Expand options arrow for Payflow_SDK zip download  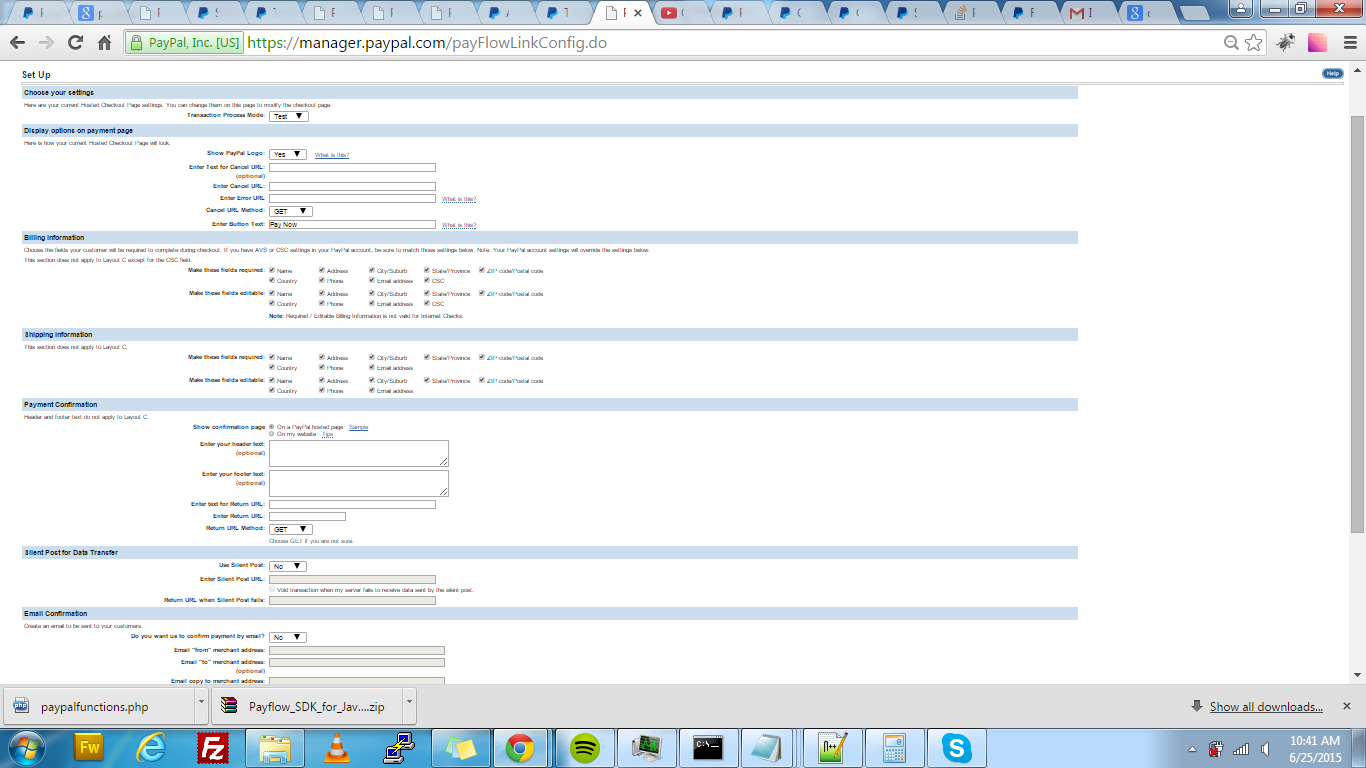click(x=409, y=704)
